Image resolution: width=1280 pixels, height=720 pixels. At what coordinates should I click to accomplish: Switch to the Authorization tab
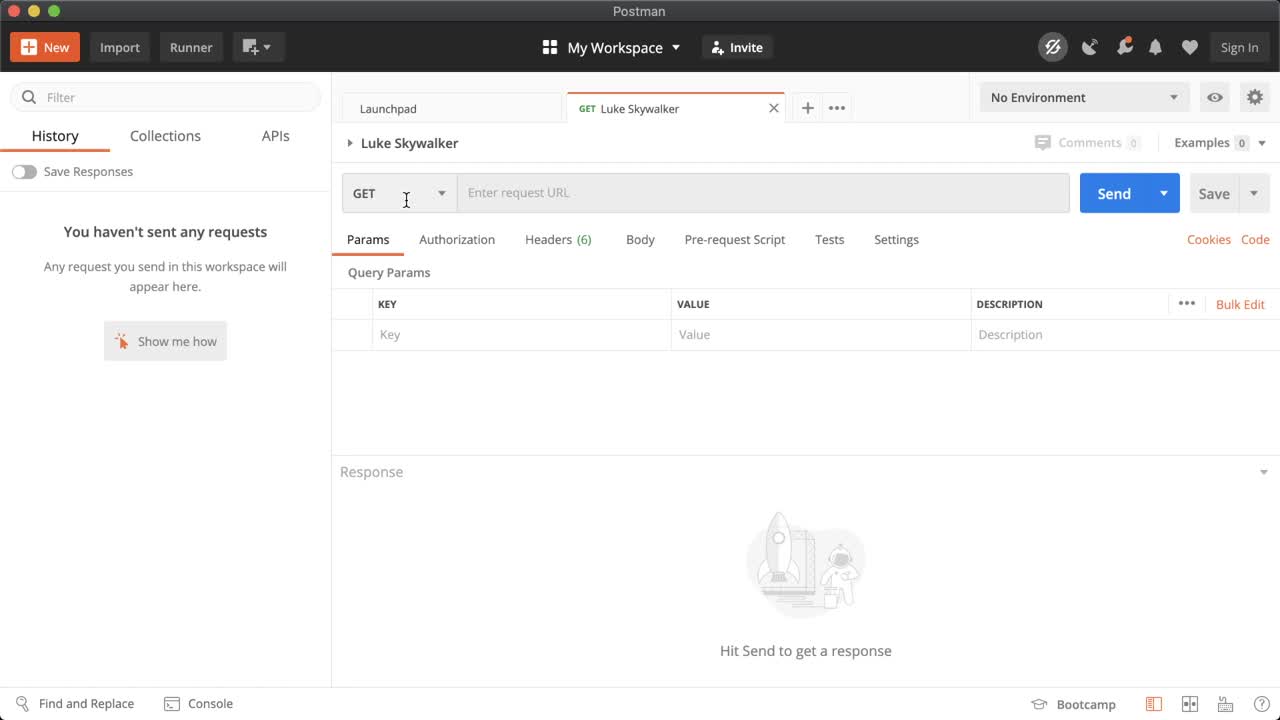pyautogui.click(x=457, y=240)
